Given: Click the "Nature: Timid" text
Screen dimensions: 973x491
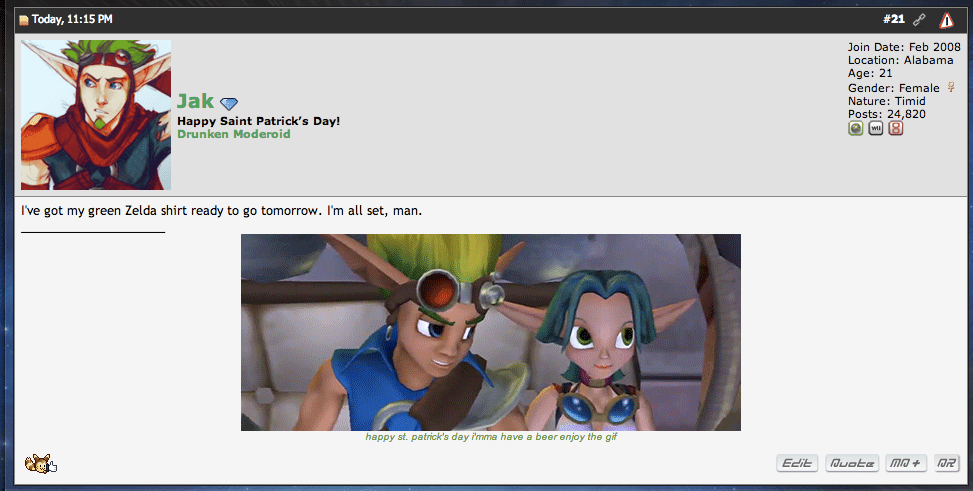Looking at the screenshot, I should [x=887, y=101].
